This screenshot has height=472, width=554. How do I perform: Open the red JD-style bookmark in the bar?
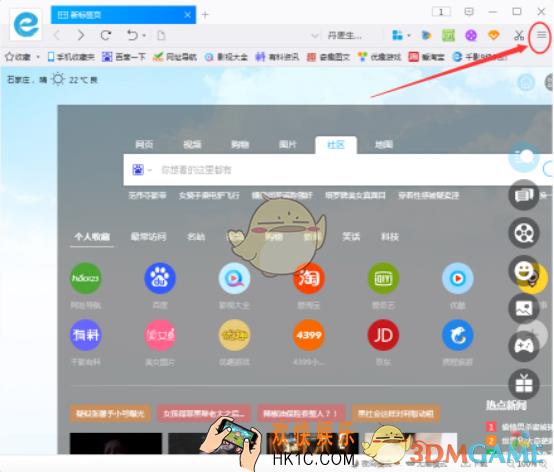pos(426,57)
